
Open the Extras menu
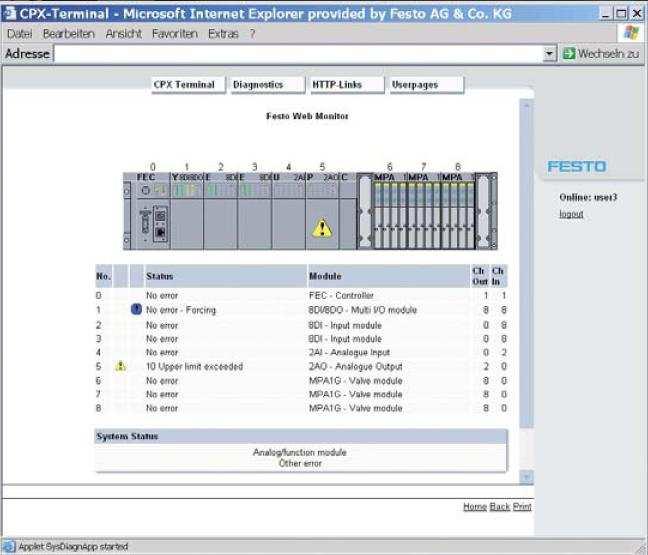tap(223, 33)
